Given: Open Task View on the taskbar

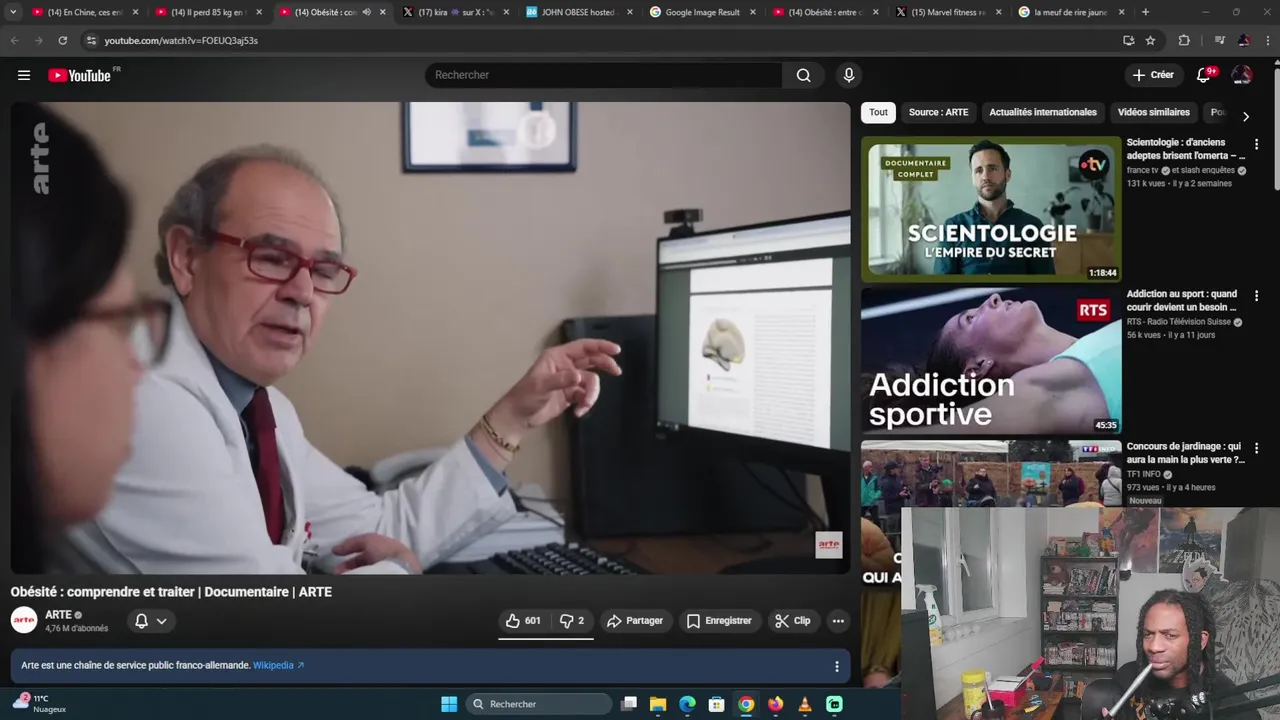Looking at the screenshot, I should pyautogui.click(x=629, y=704).
